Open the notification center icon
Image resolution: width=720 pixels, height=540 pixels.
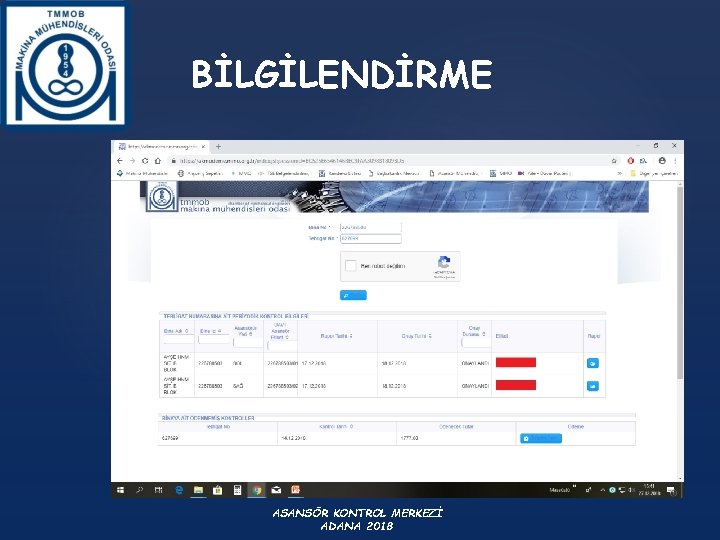(x=671, y=490)
